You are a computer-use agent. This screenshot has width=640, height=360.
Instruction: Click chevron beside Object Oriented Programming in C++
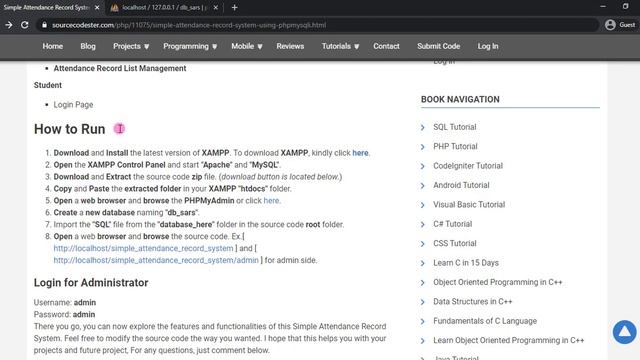tap(423, 282)
